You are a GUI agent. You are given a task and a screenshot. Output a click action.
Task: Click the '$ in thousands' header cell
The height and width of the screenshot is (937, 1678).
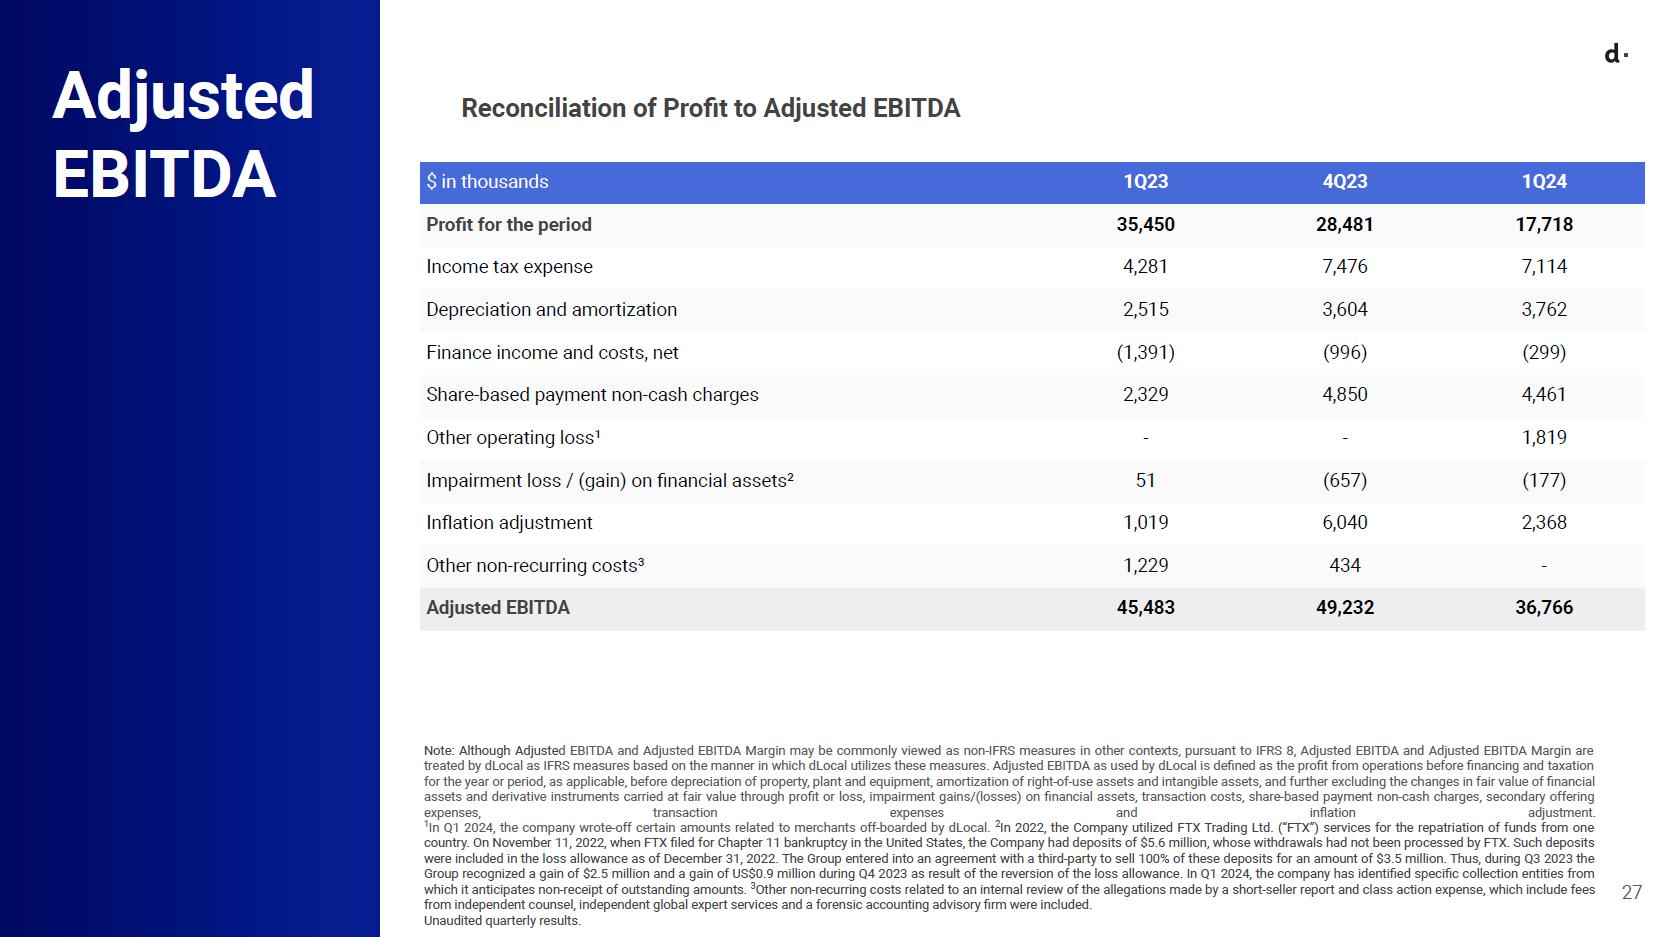487,182
